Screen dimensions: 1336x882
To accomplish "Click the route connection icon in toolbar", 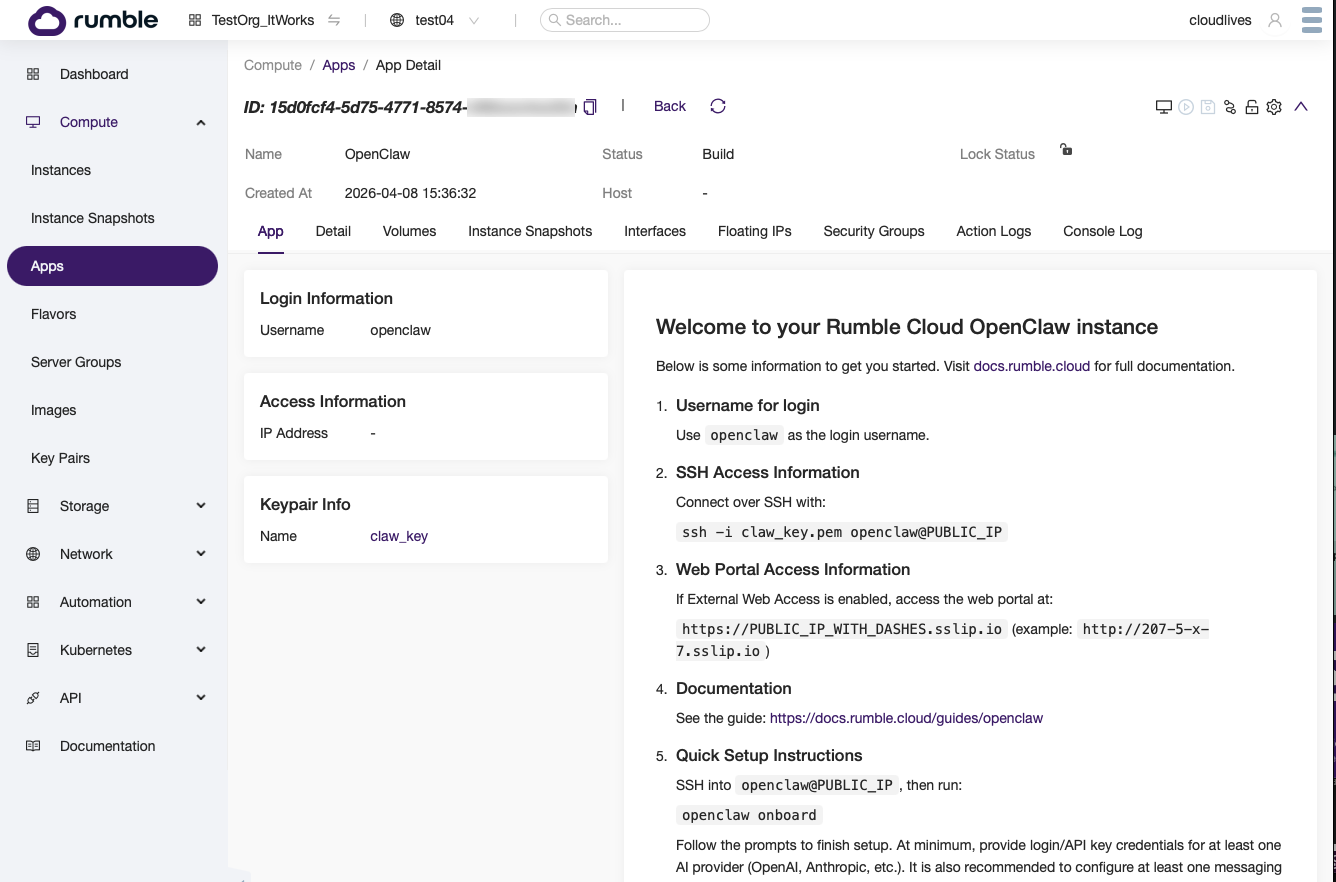I will (1230, 107).
